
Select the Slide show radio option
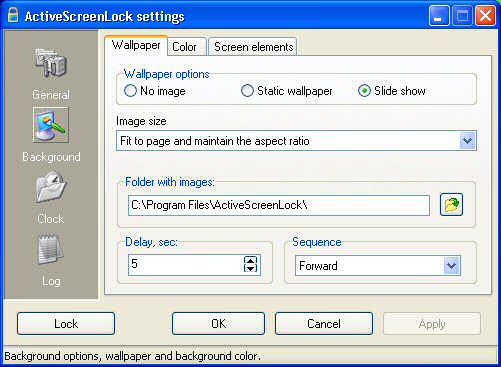pos(364,91)
